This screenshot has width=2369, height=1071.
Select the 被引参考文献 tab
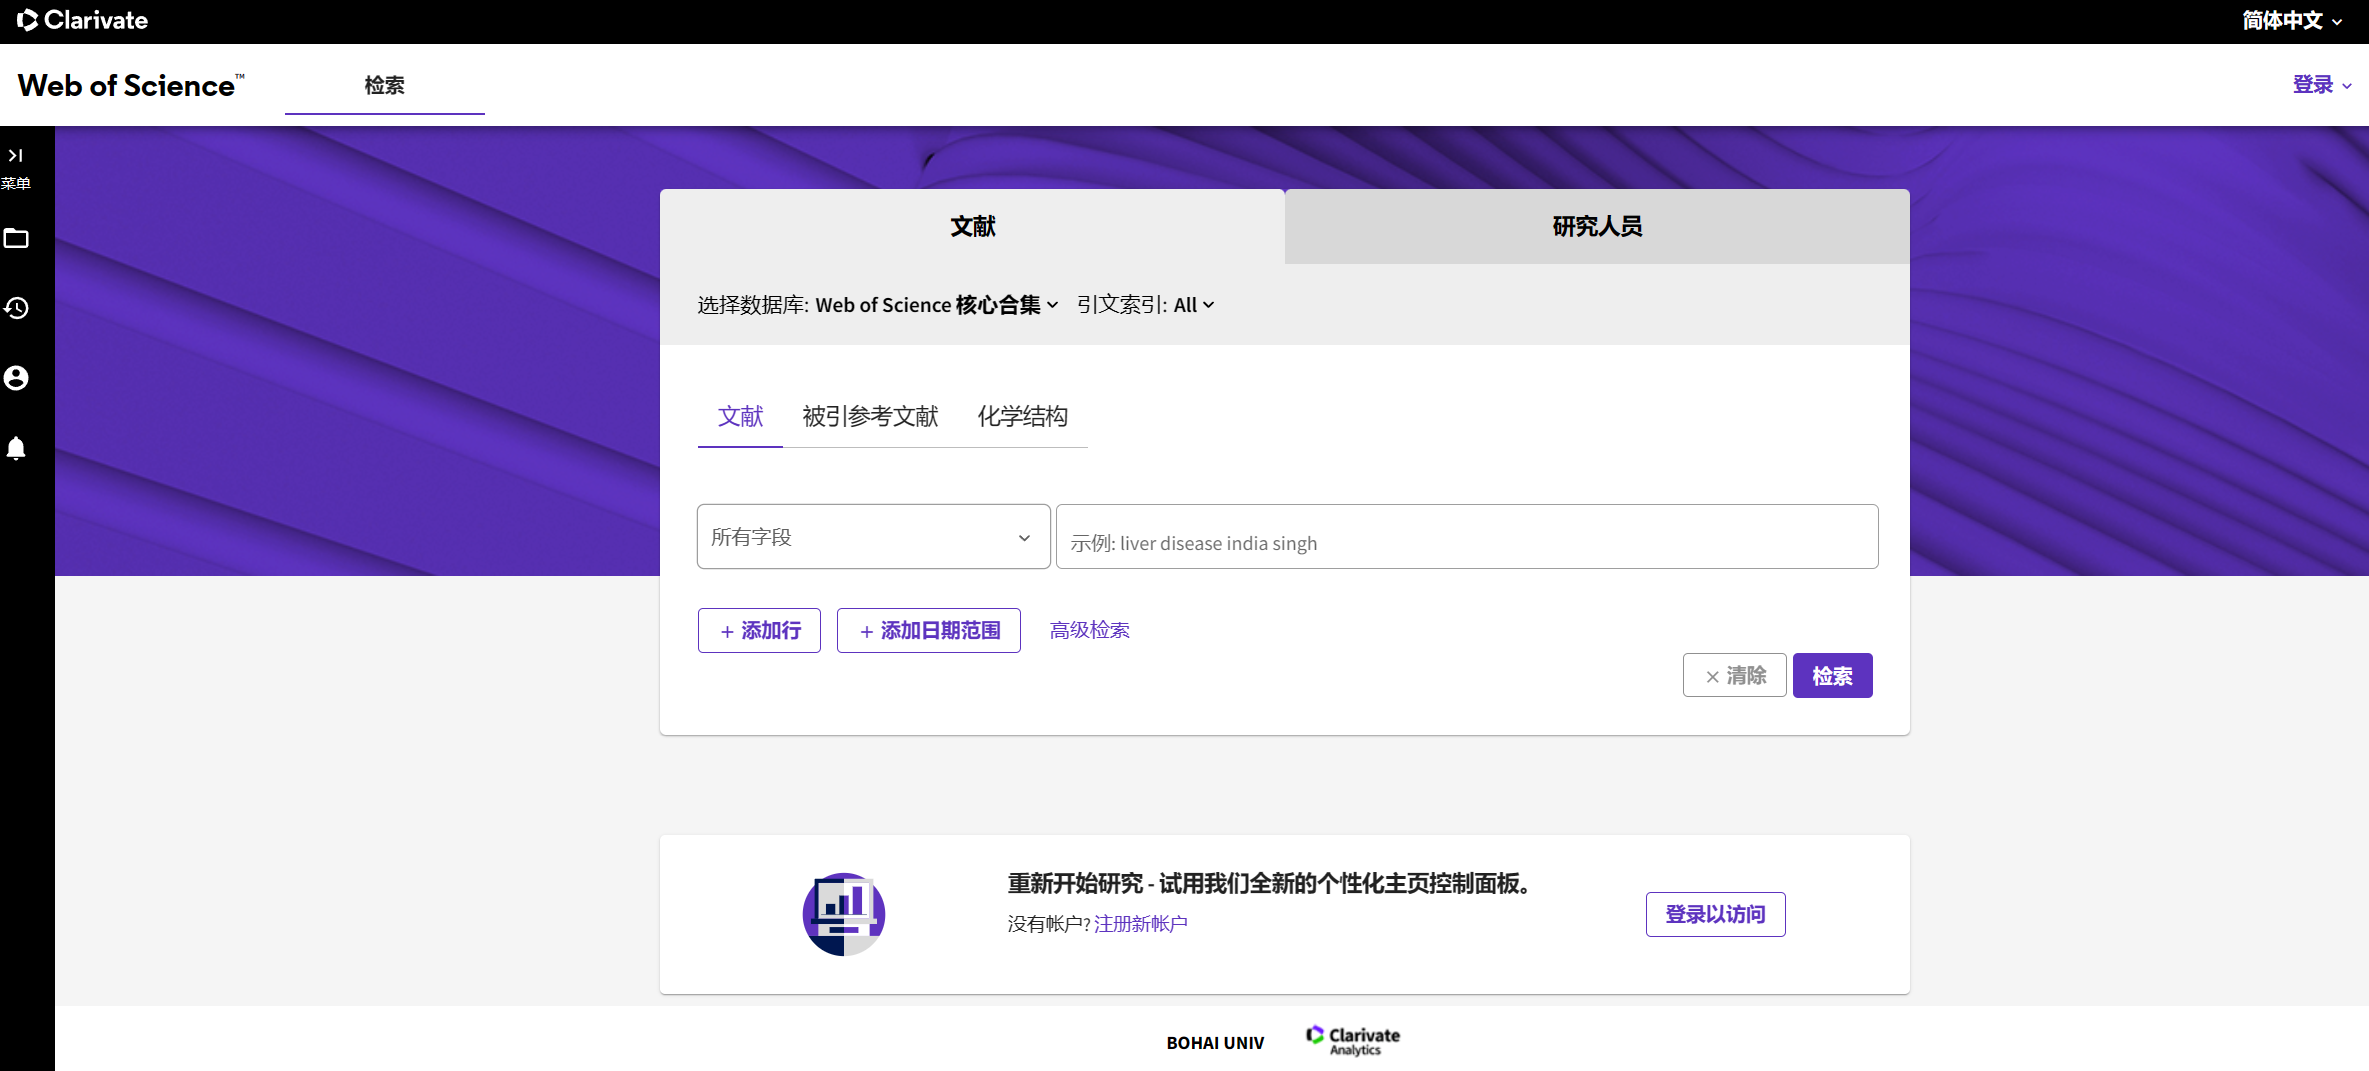869,416
